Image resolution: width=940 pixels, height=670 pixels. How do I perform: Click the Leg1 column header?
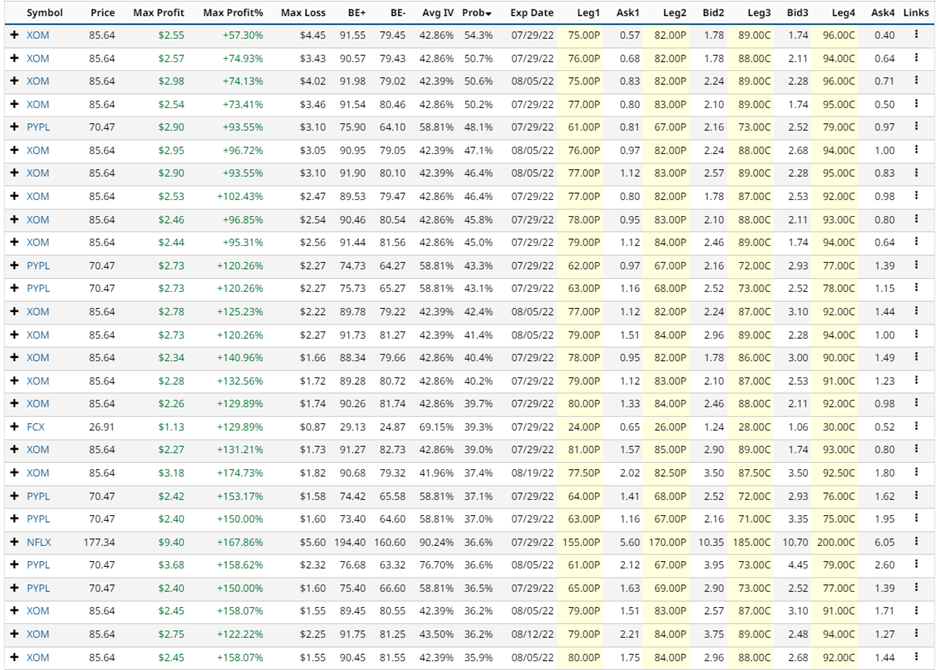coord(588,13)
